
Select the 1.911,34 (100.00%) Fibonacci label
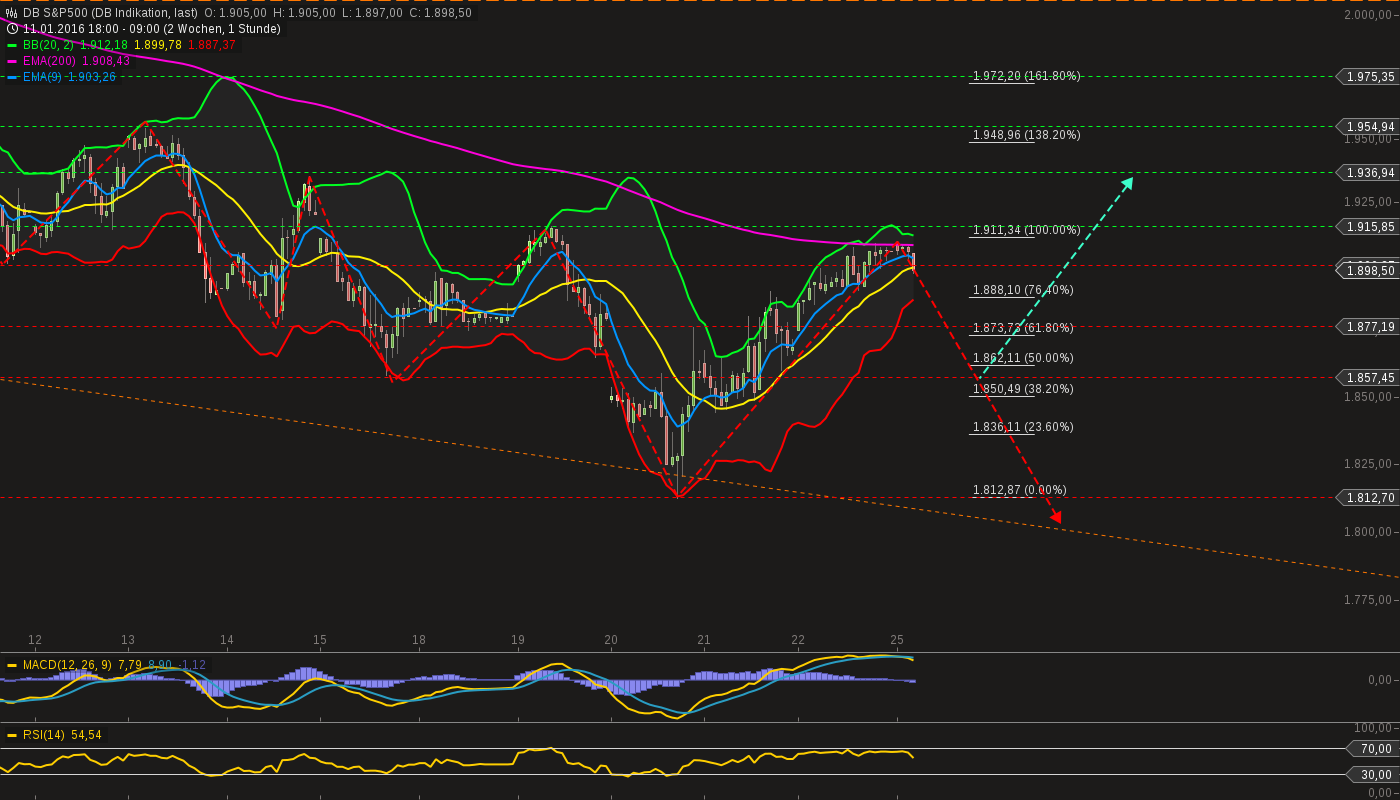click(1026, 230)
